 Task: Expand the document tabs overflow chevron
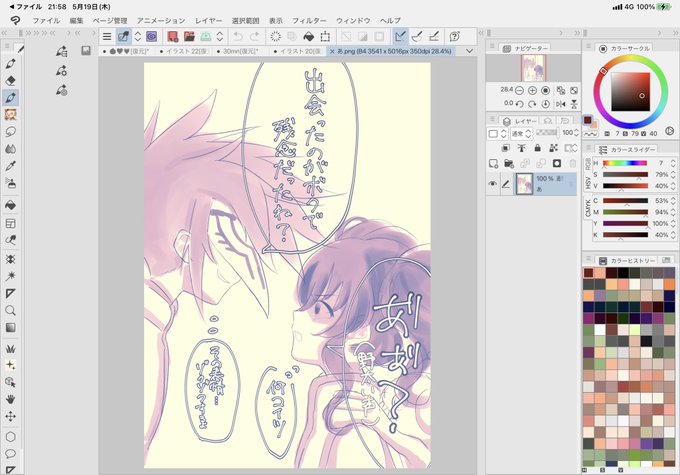pyautogui.click(x=469, y=51)
